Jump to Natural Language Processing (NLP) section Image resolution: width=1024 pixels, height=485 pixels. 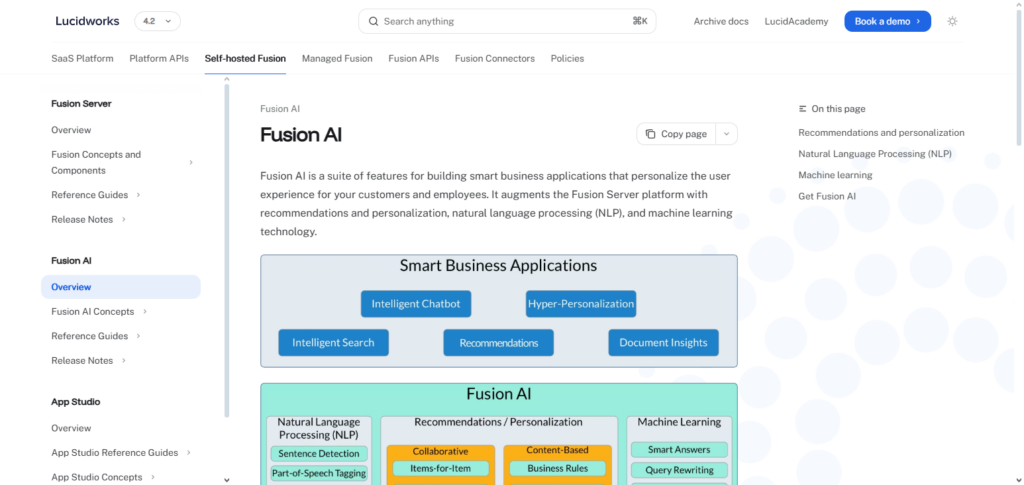coord(874,154)
